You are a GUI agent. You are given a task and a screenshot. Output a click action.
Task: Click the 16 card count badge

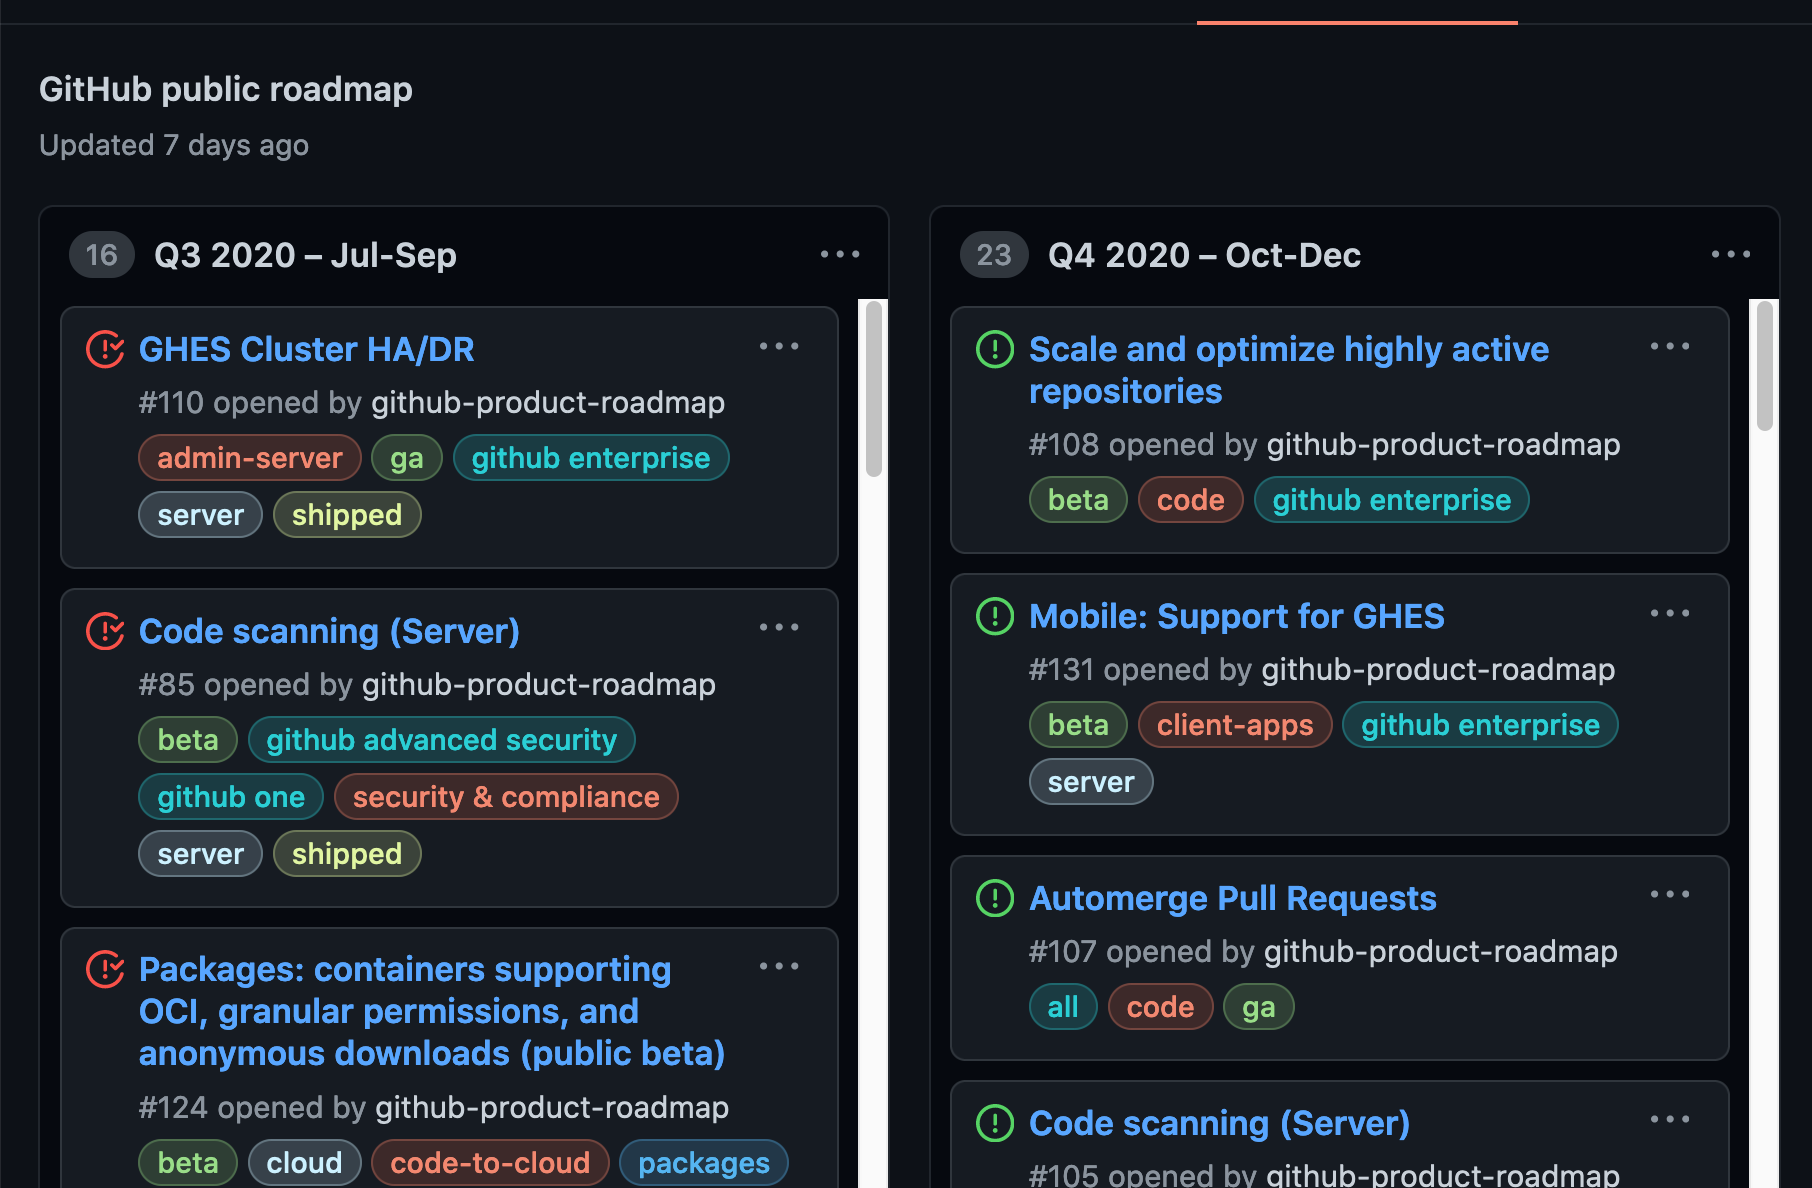point(102,255)
